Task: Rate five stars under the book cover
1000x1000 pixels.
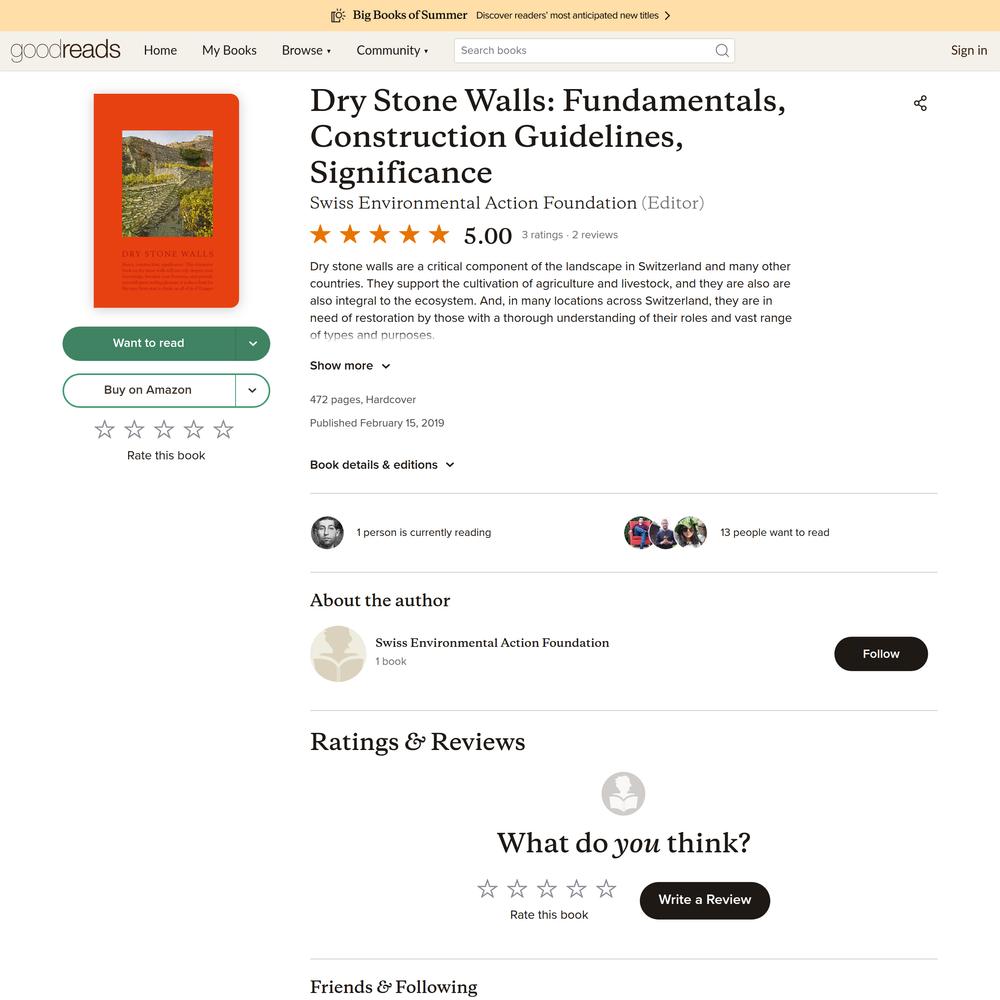Action: click(223, 430)
